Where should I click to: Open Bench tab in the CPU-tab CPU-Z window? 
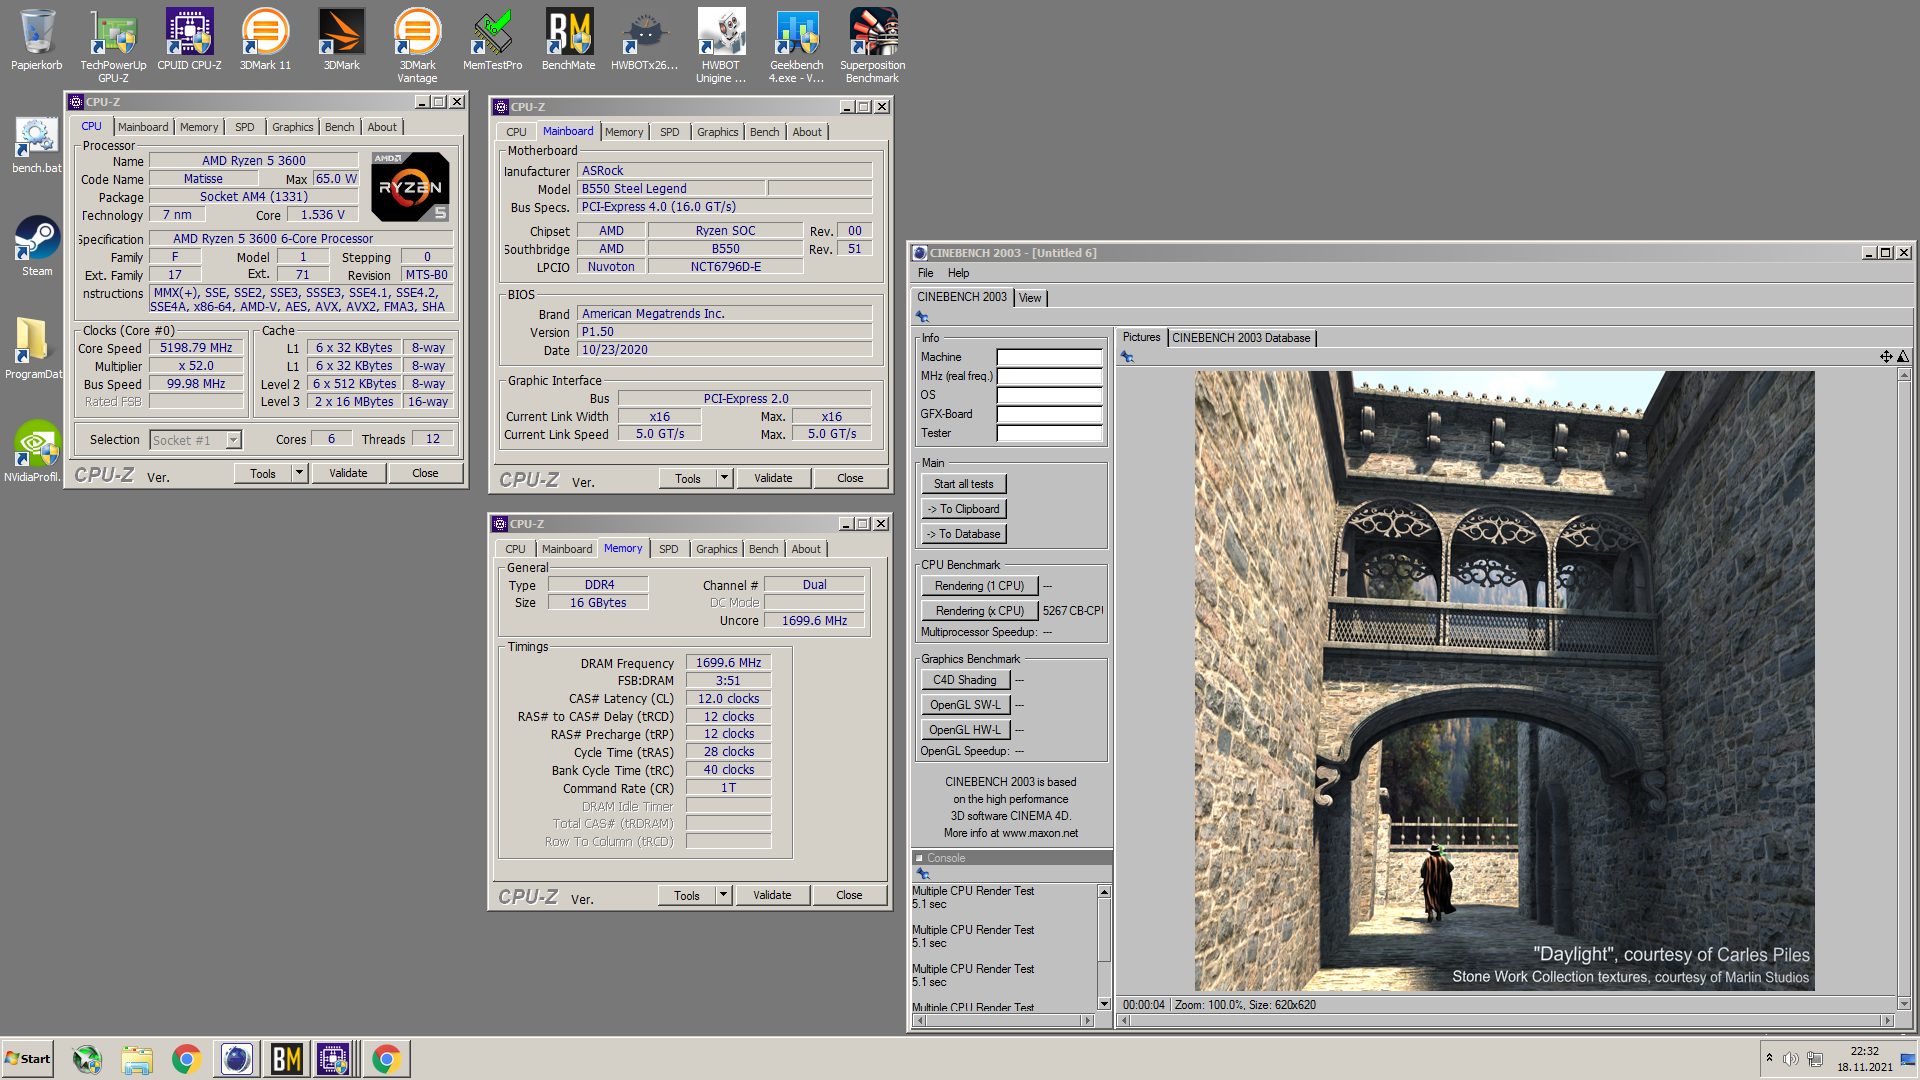tap(339, 127)
